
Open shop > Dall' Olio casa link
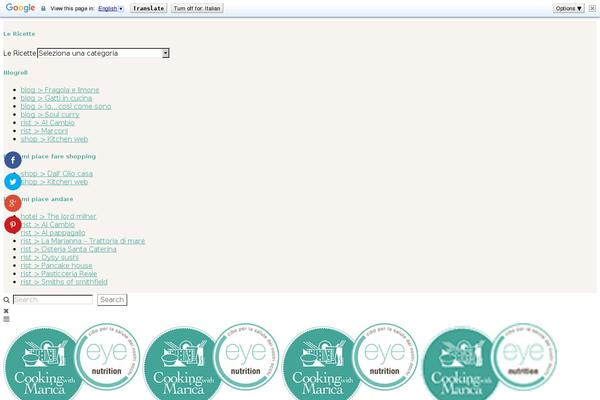57,174
